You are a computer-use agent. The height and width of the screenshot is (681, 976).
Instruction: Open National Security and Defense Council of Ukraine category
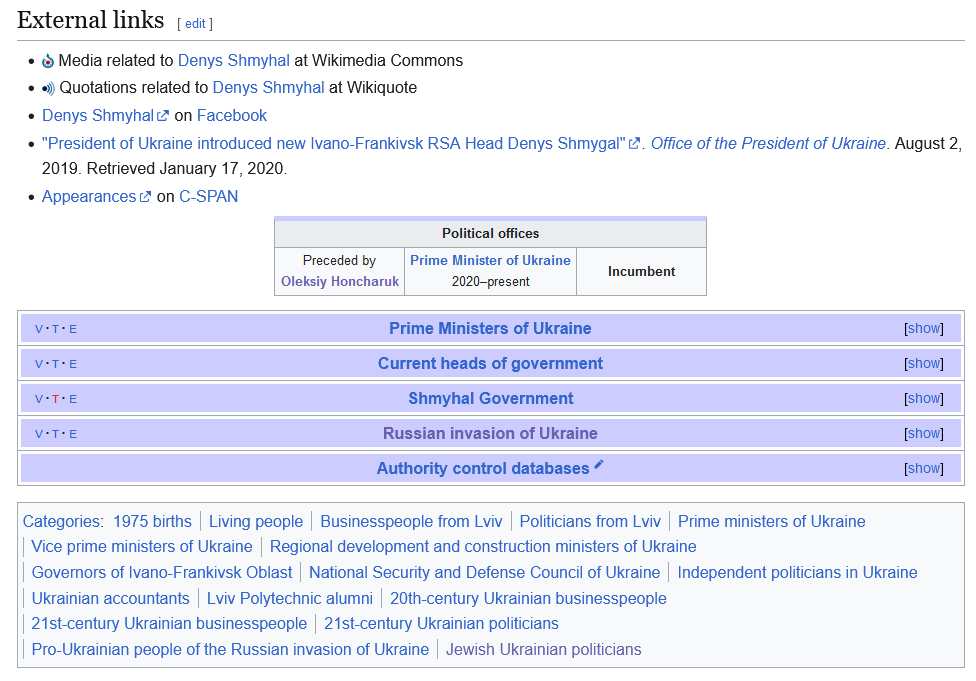click(x=485, y=572)
